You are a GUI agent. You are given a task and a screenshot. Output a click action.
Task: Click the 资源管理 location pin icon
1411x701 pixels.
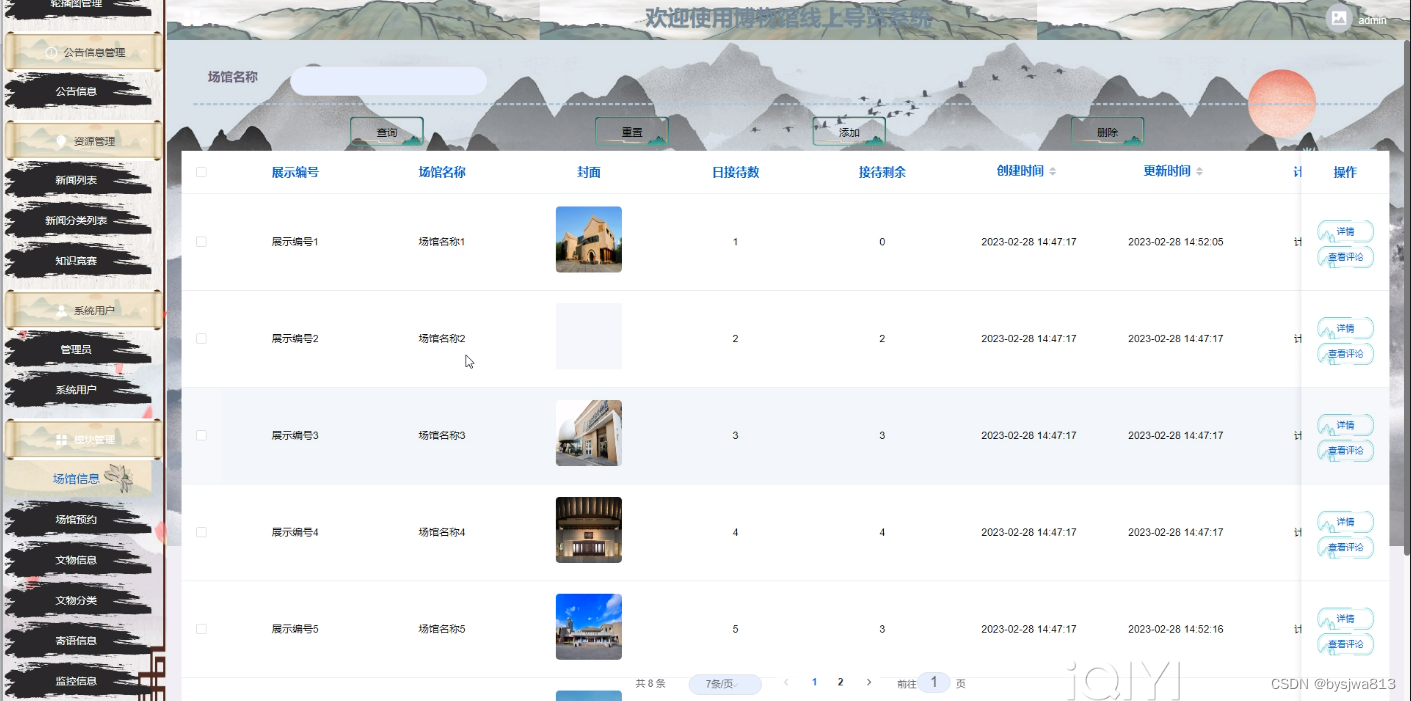coord(62,141)
